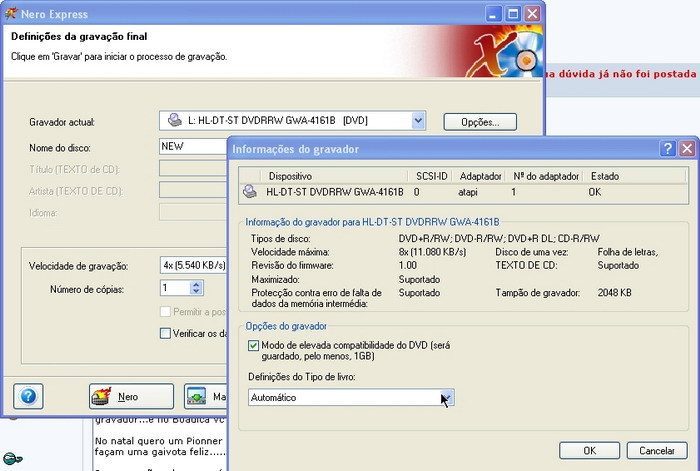Confirm recorder info with OK button
The image size is (700, 471).
[x=589, y=450]
